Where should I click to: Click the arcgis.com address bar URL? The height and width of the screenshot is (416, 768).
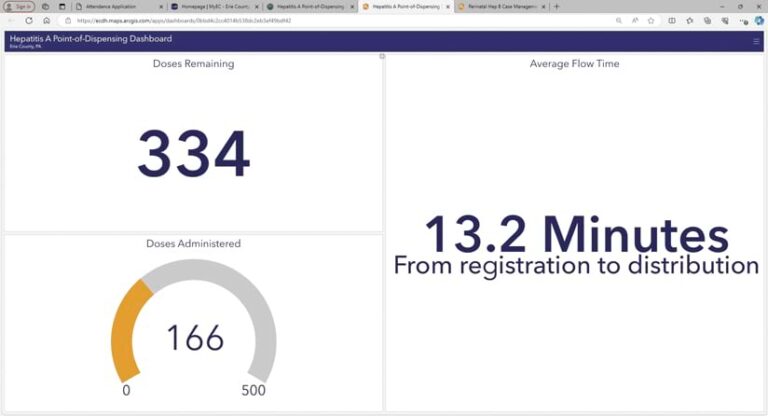pyautogui.click(x=184, y=21)
